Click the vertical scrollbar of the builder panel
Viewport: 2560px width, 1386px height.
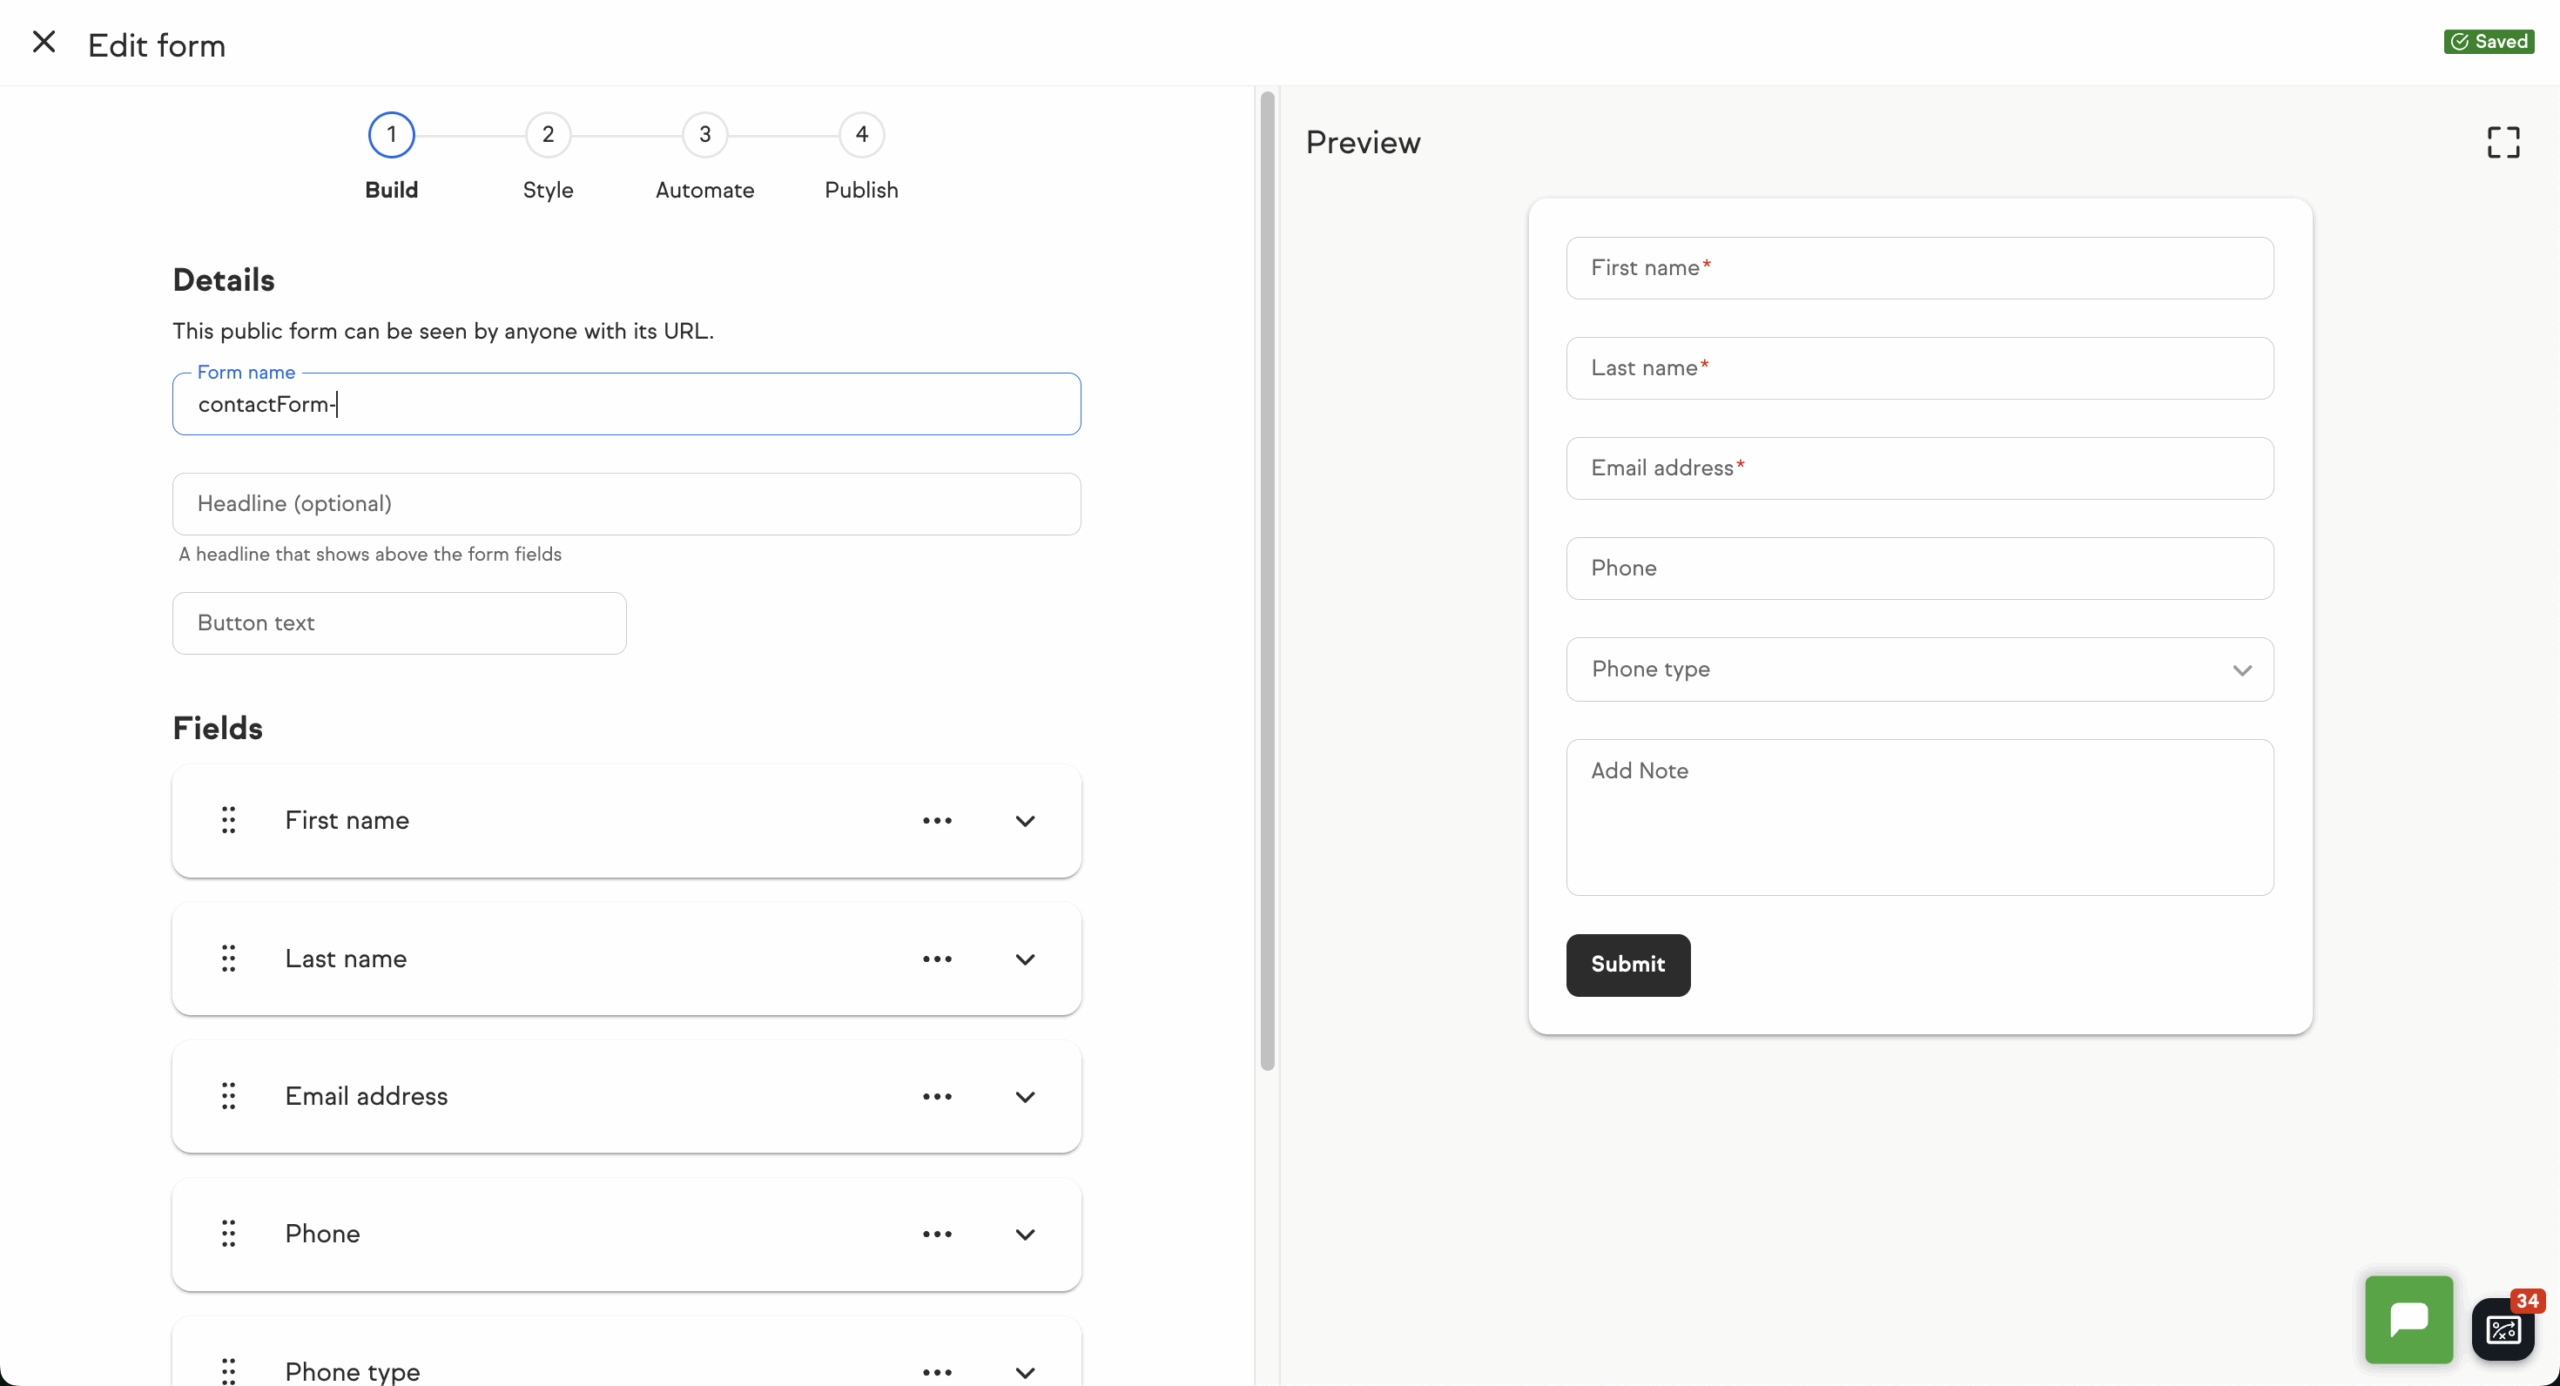coord(1267,580)
